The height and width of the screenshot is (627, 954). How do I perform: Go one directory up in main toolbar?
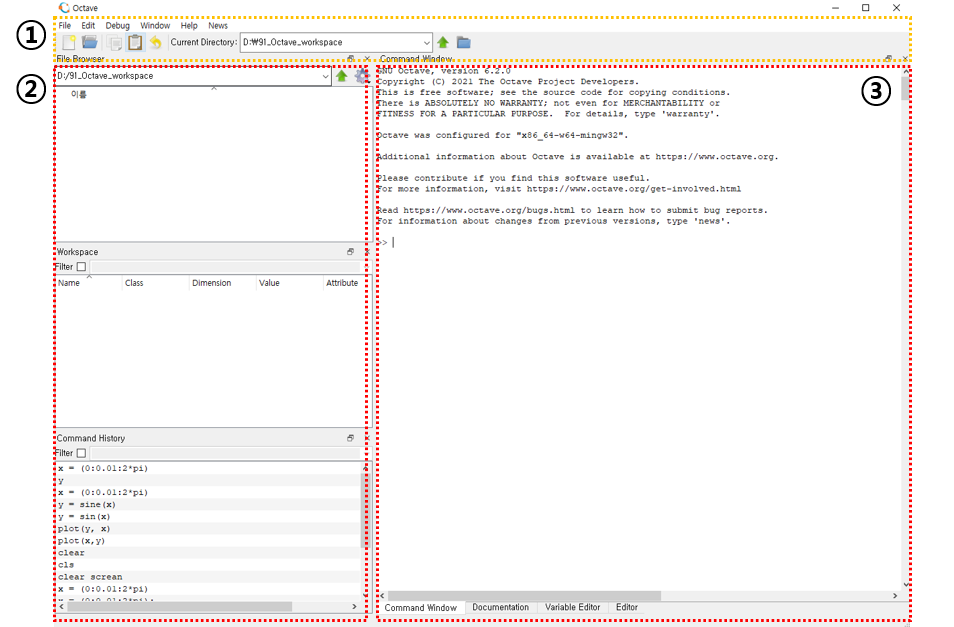443,42
